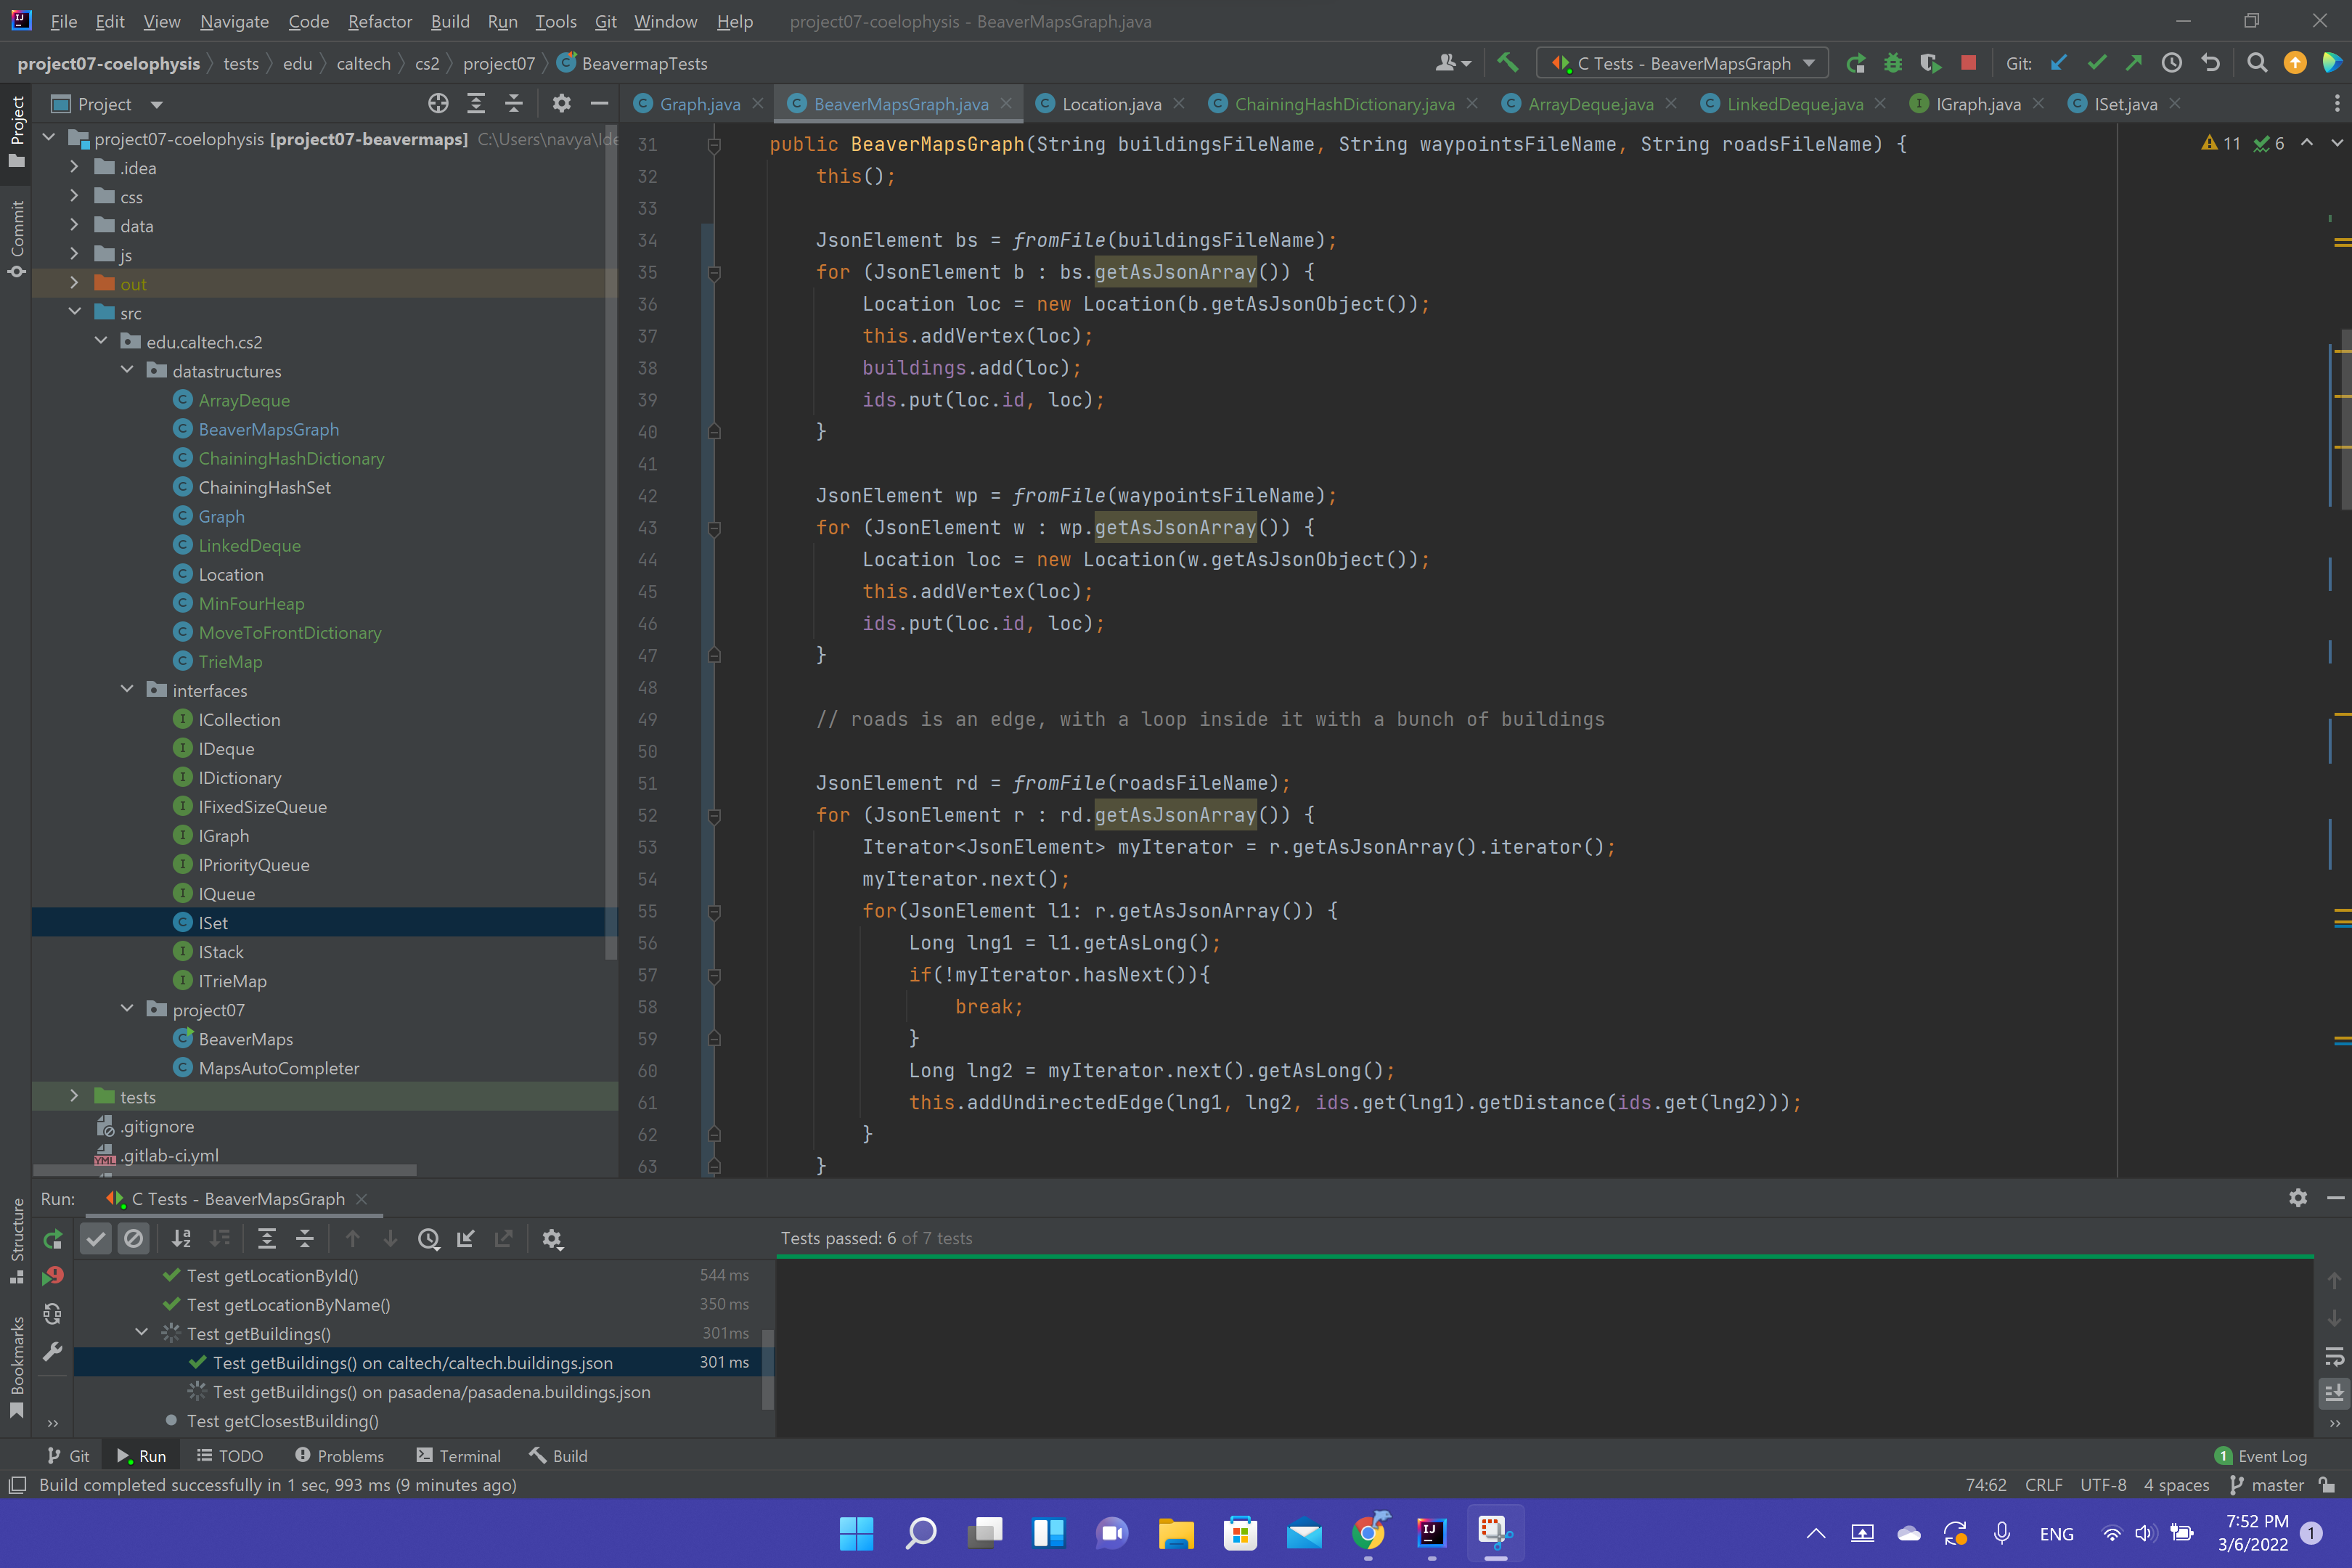Toggle Show Ignored tests button
This screenshot has width=2352, height=1568.
133,1239
